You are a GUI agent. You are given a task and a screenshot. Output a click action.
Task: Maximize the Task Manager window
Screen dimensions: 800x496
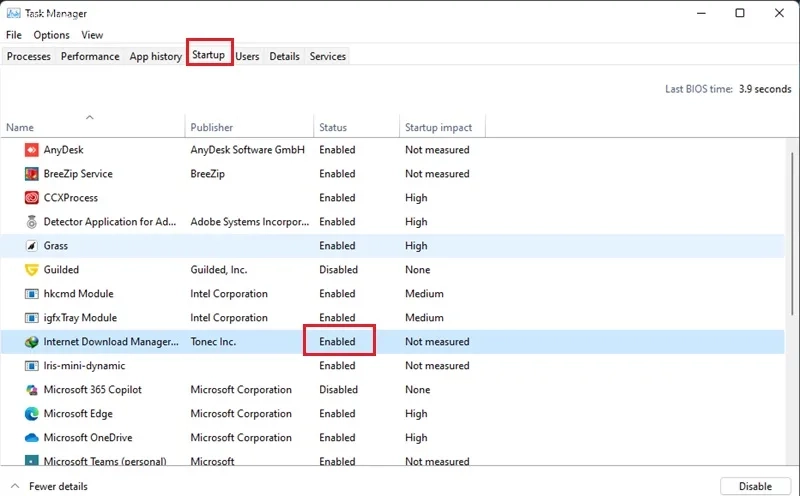click(x=740, y=13)
